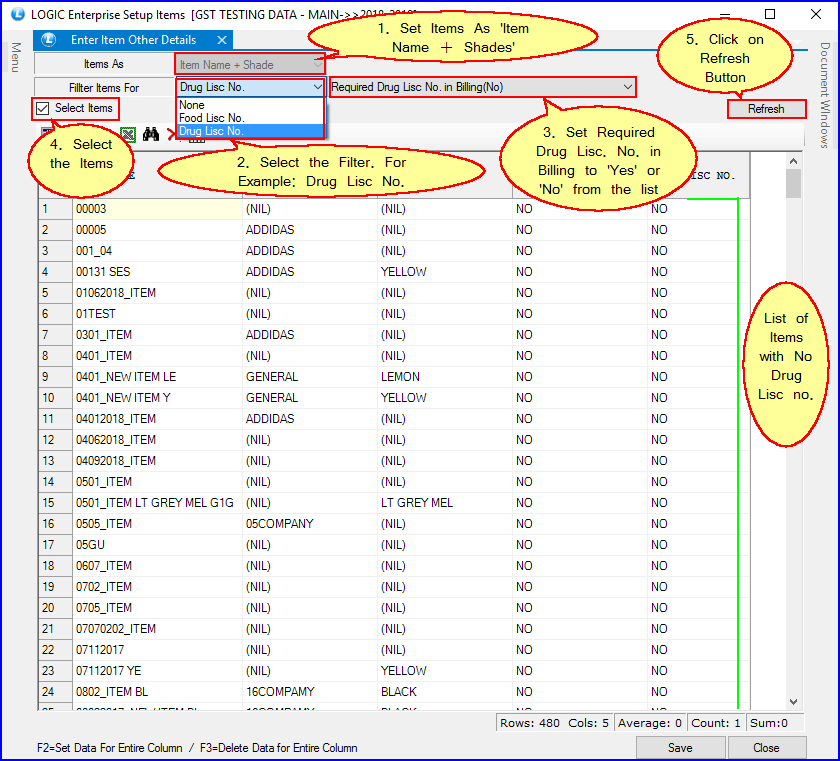This screenshot has width=840, height=761.
Task: Click the Save button
Action: click(680, 747)
